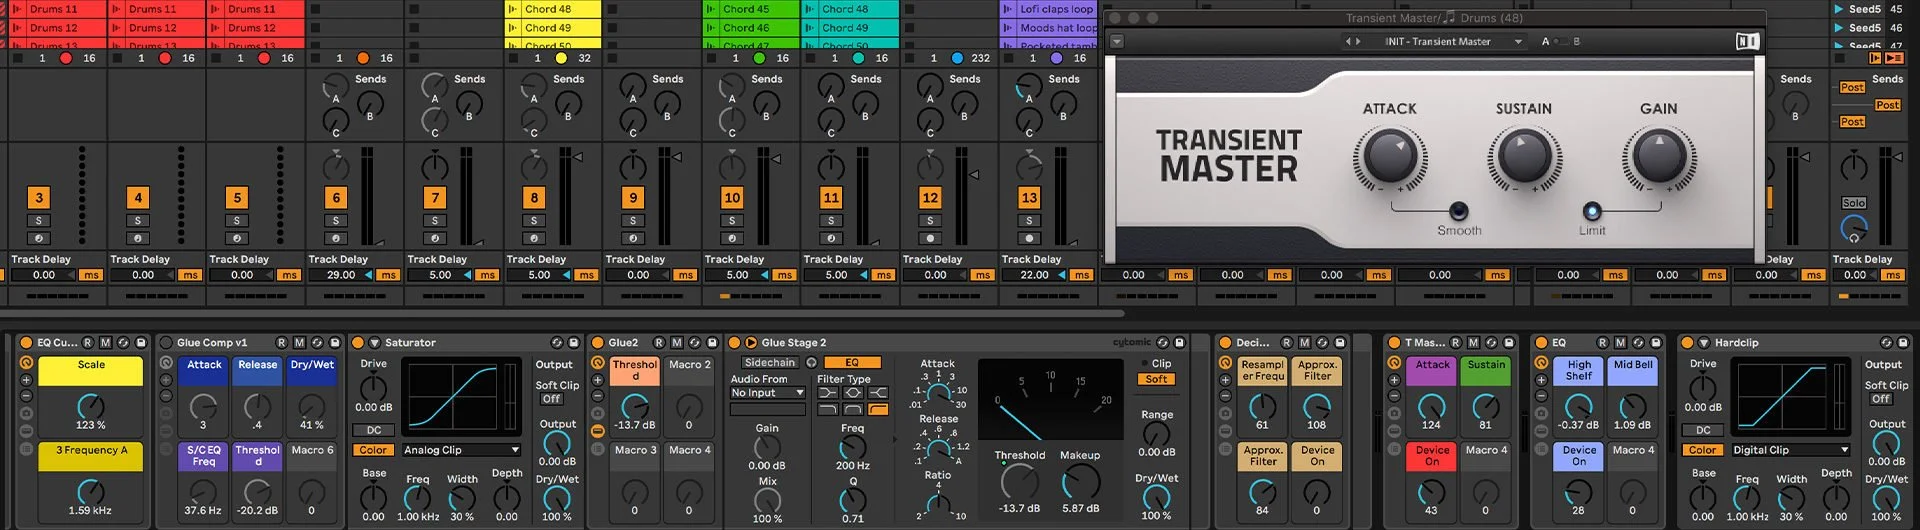1920x530 pixels.
Task: Click the ATTACK knob in Transient Master
Action: click(x=1389, y=157)
